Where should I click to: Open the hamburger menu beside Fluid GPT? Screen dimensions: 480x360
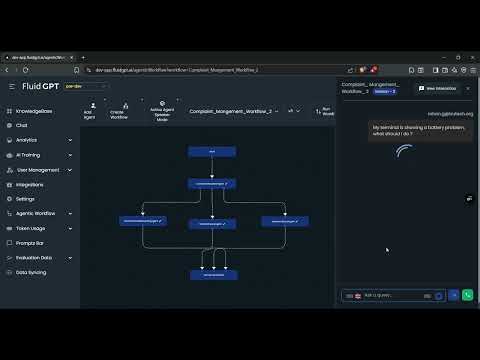point(12,87)
